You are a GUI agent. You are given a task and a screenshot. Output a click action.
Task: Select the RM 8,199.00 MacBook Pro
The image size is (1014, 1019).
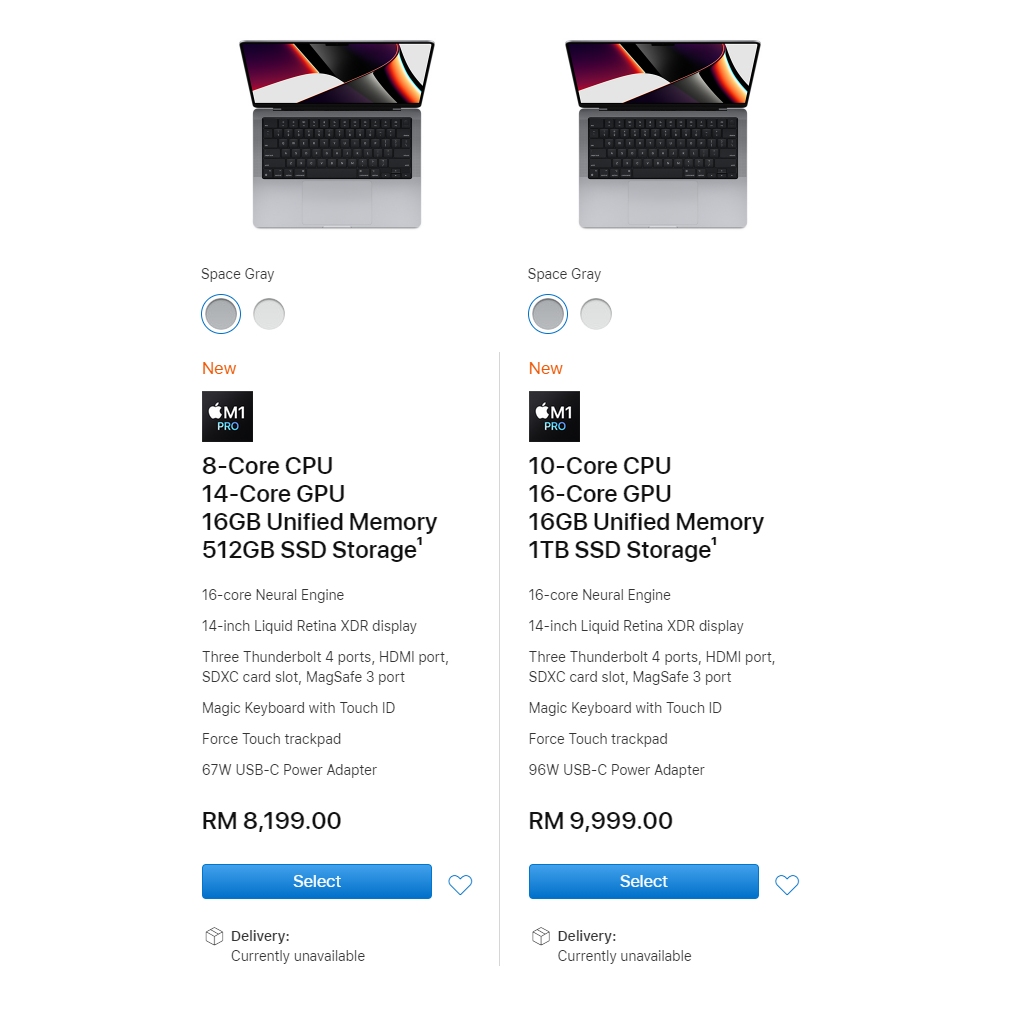coord(317,881)
